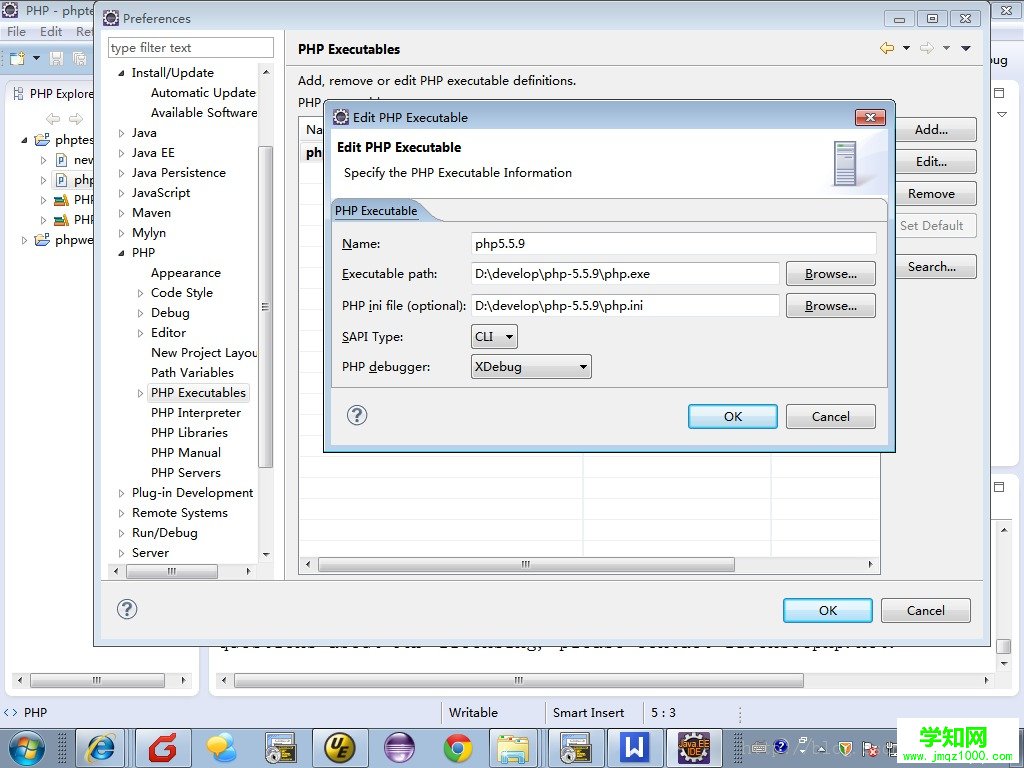Click the server image in Edit PHP Executable header
Screen dimensions: 1024x768
[845, 163]
